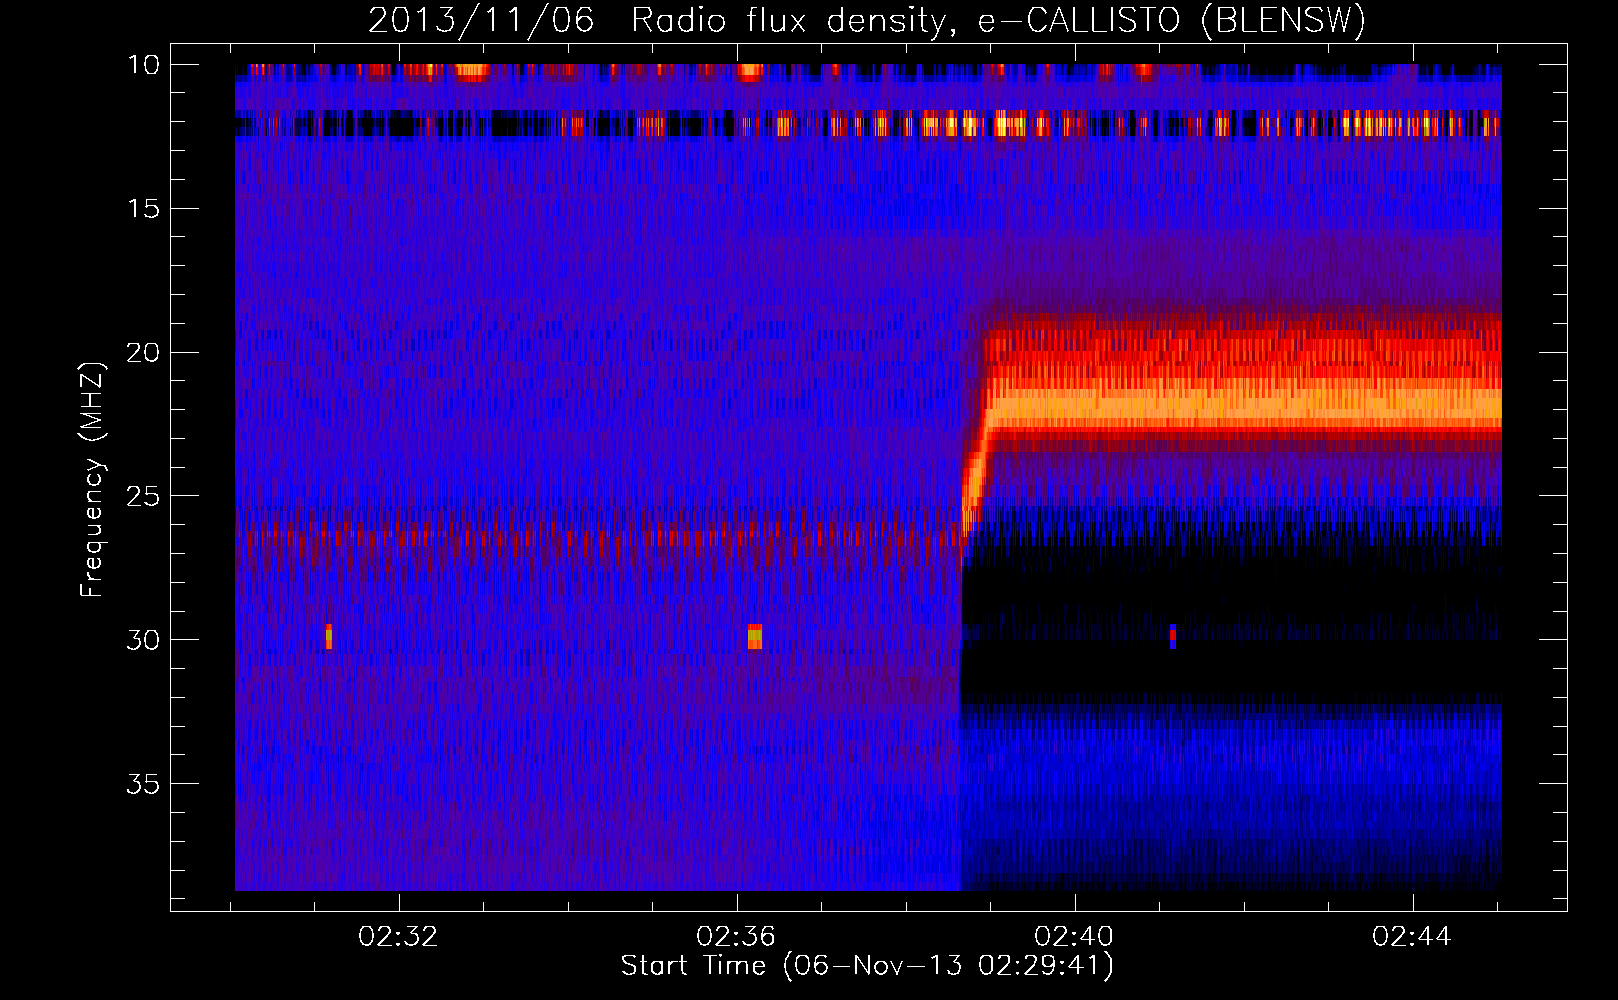Click the frequency tick label 25
The image size is (1618, 1000).
pos(143,496)
